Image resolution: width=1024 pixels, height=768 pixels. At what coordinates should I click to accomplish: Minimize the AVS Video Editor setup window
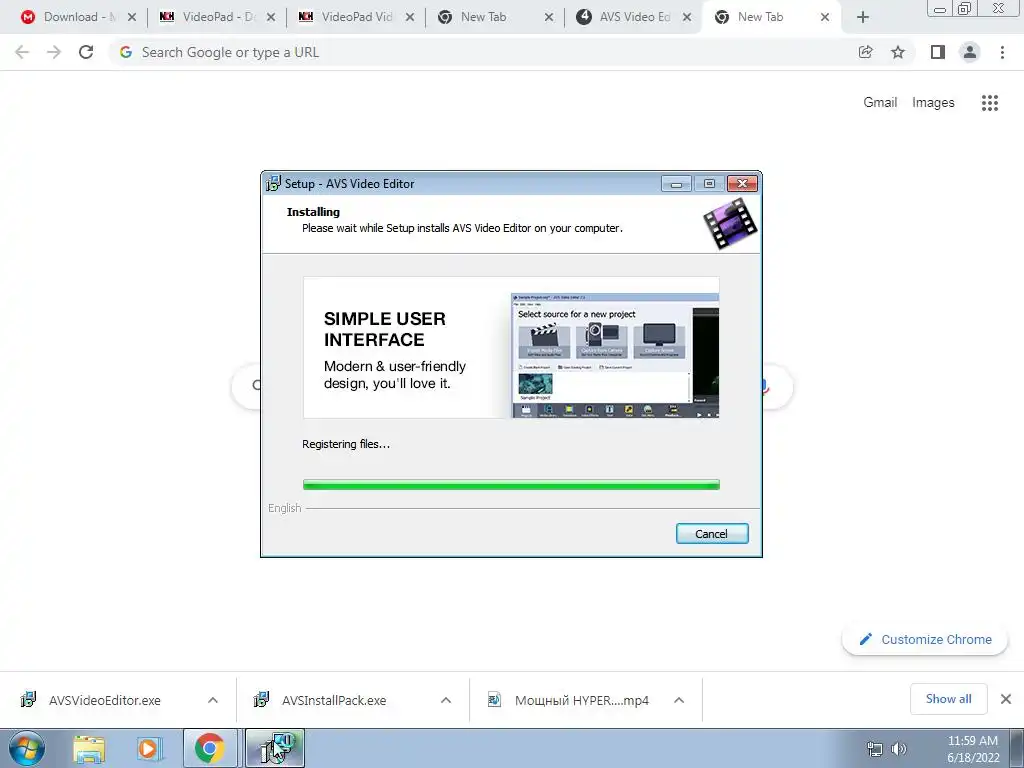click(x=677, y=184)
